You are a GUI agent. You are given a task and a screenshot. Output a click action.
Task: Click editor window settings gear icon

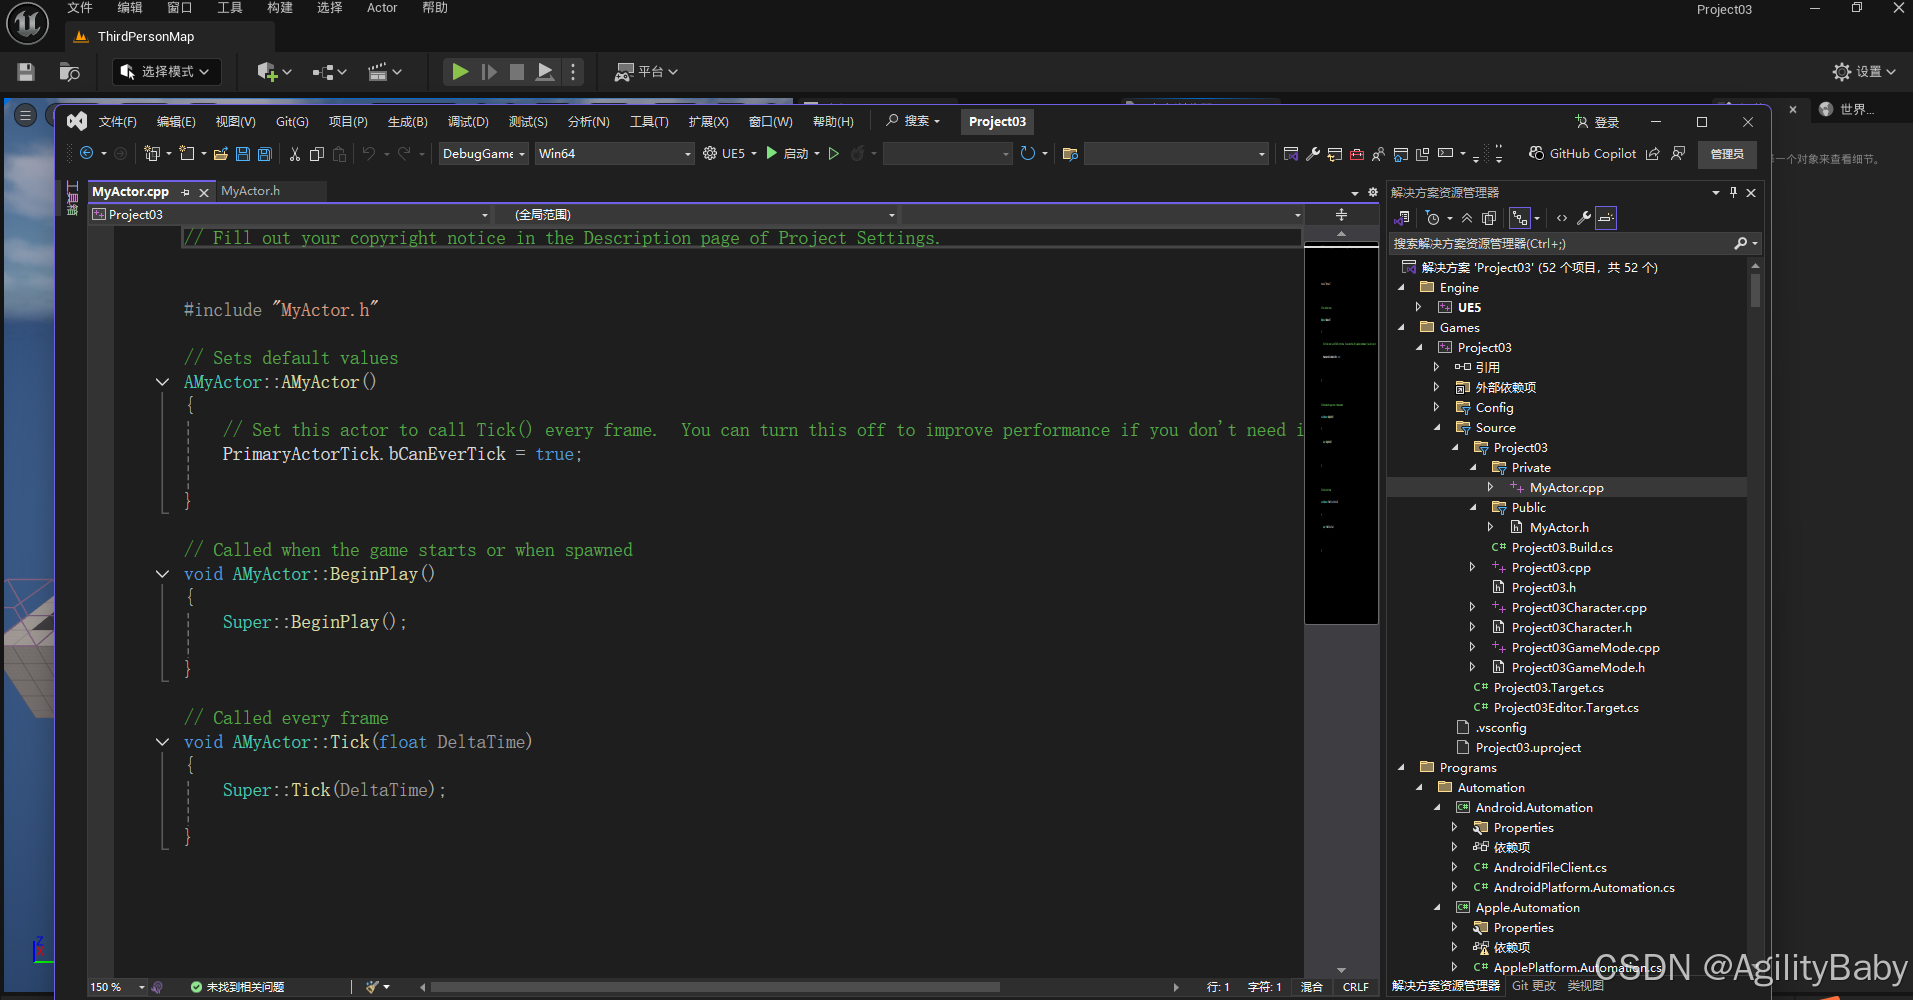click(x=1373, y=192)
